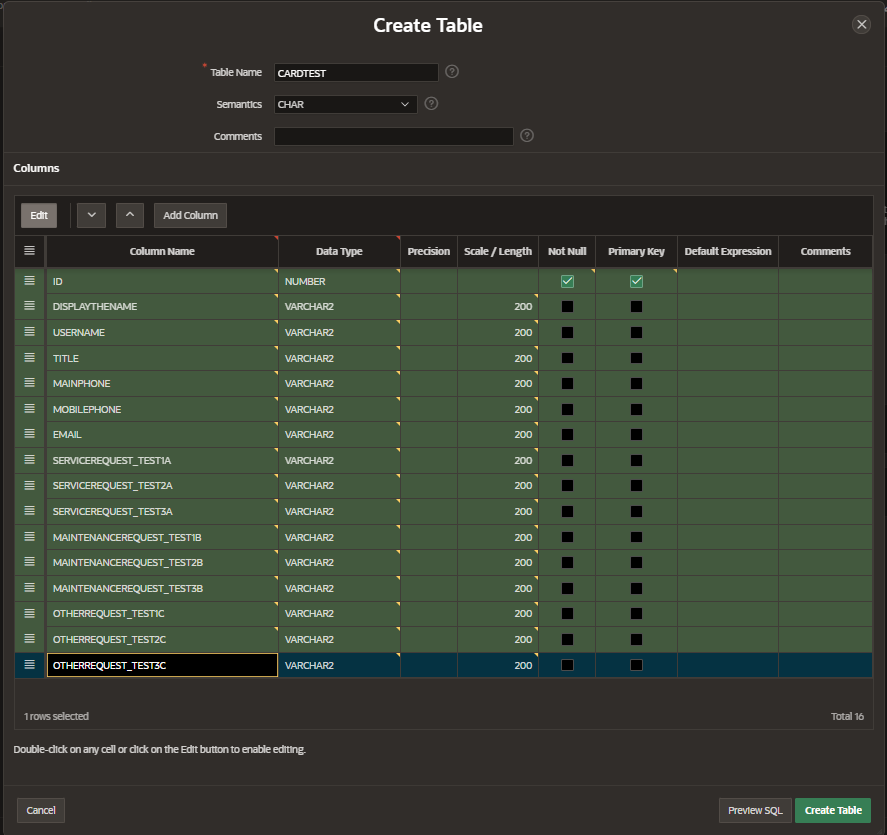Toggle Not Null checkbox for TITLE
Viewport: 887px width, 835px height.
567,358
